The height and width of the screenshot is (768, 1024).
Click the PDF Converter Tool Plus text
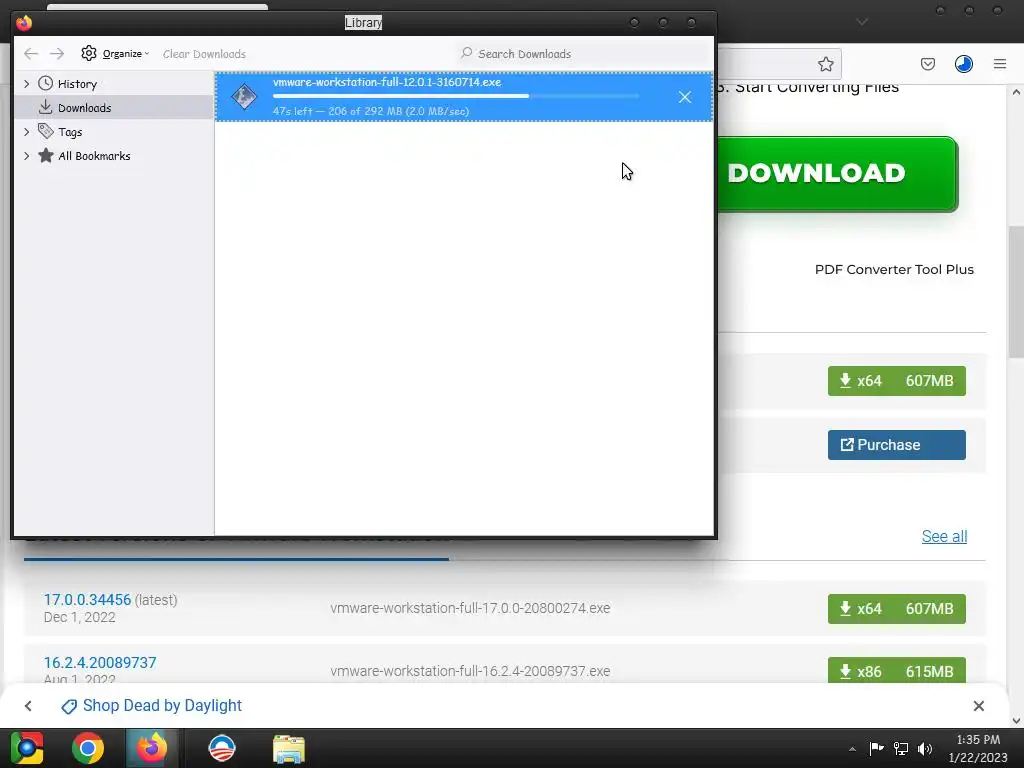click(x=894, y=270)
